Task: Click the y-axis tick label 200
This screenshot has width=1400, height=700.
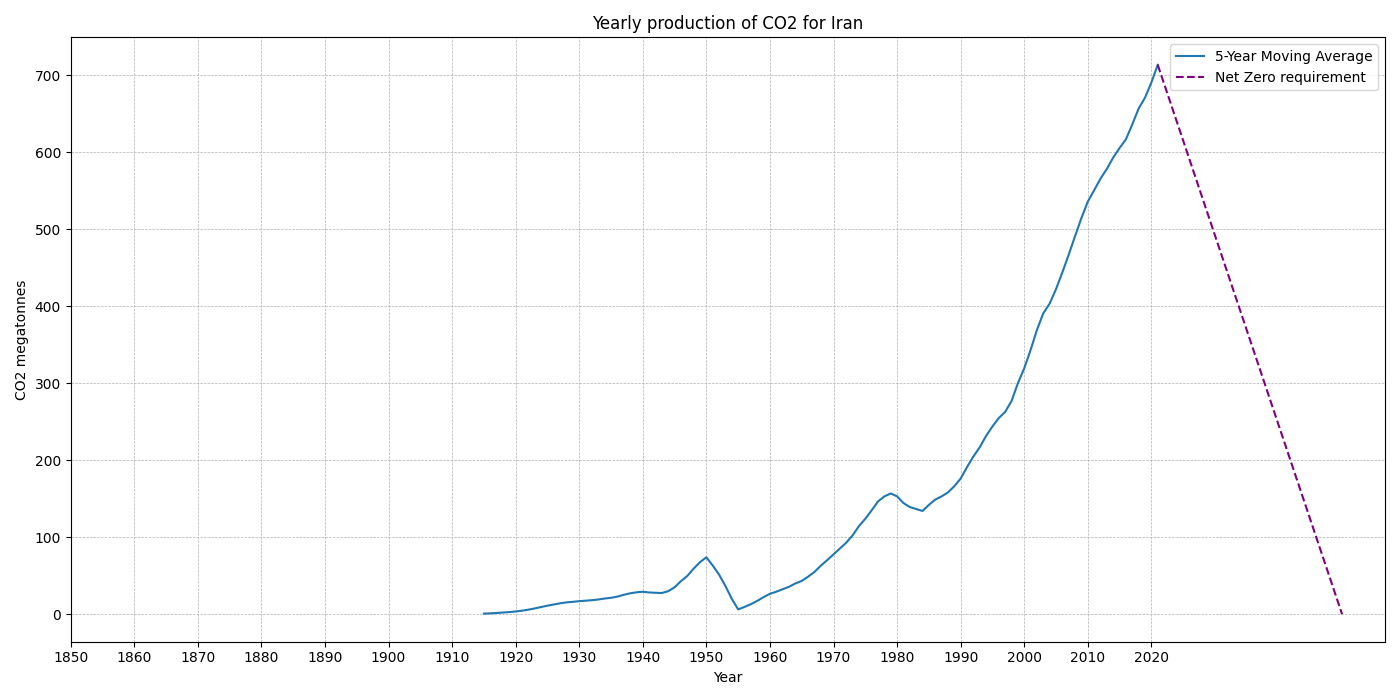Action: tap(49, 461)
